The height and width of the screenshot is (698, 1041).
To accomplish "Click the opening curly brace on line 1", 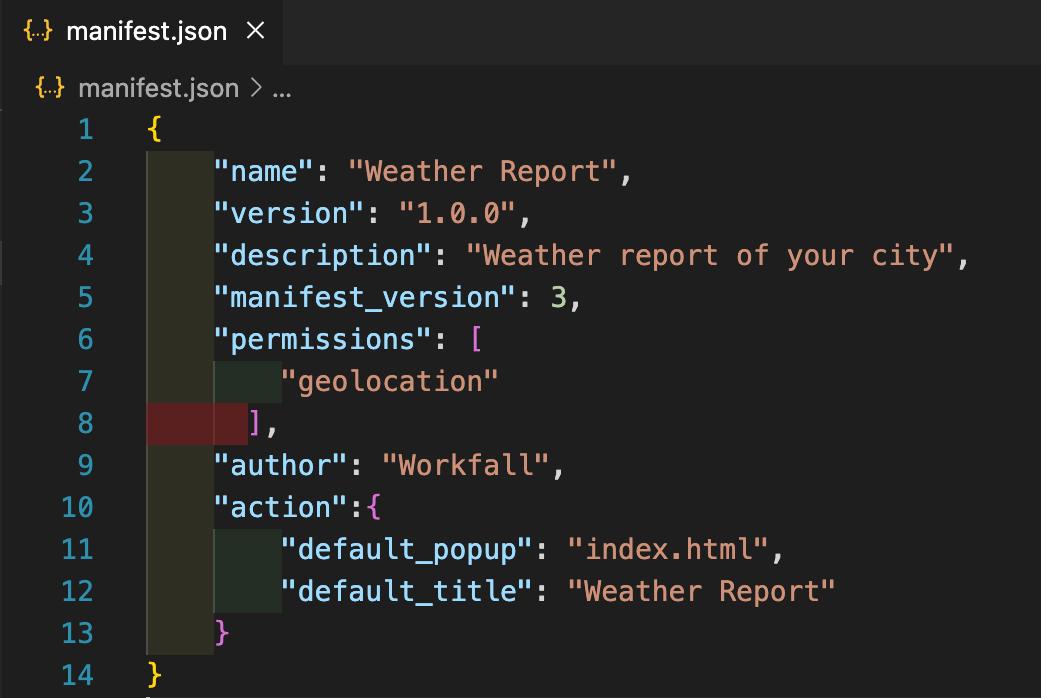I will [155, 129].
